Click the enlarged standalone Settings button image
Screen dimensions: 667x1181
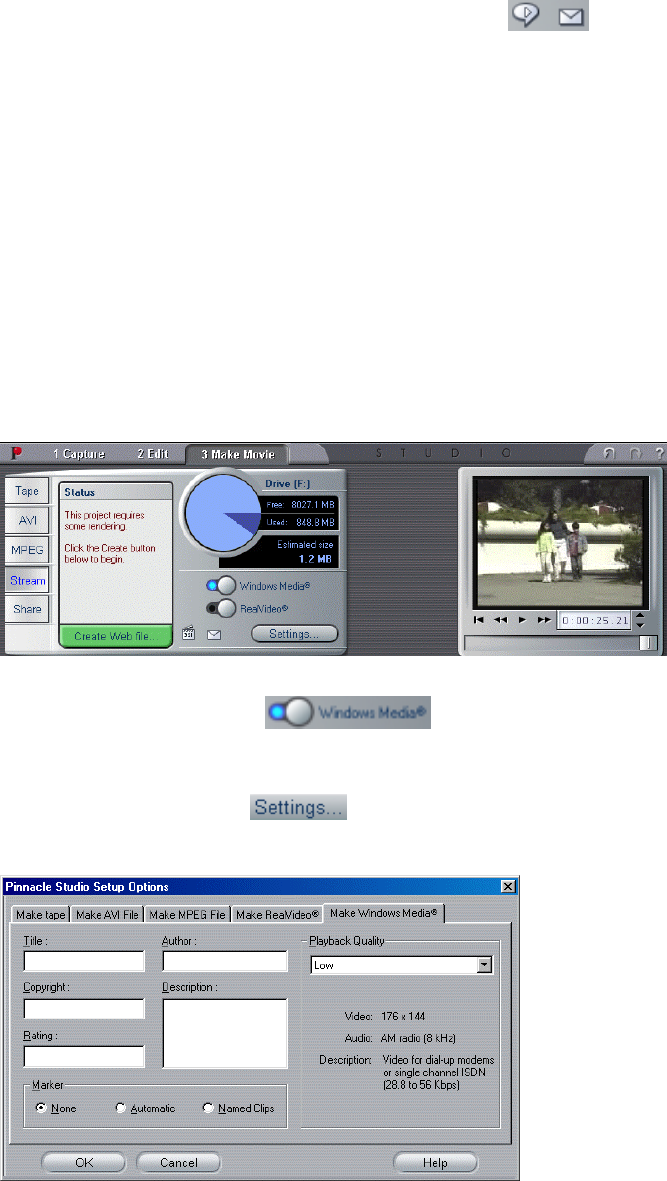pyautogui.click(x=299, y=807)
